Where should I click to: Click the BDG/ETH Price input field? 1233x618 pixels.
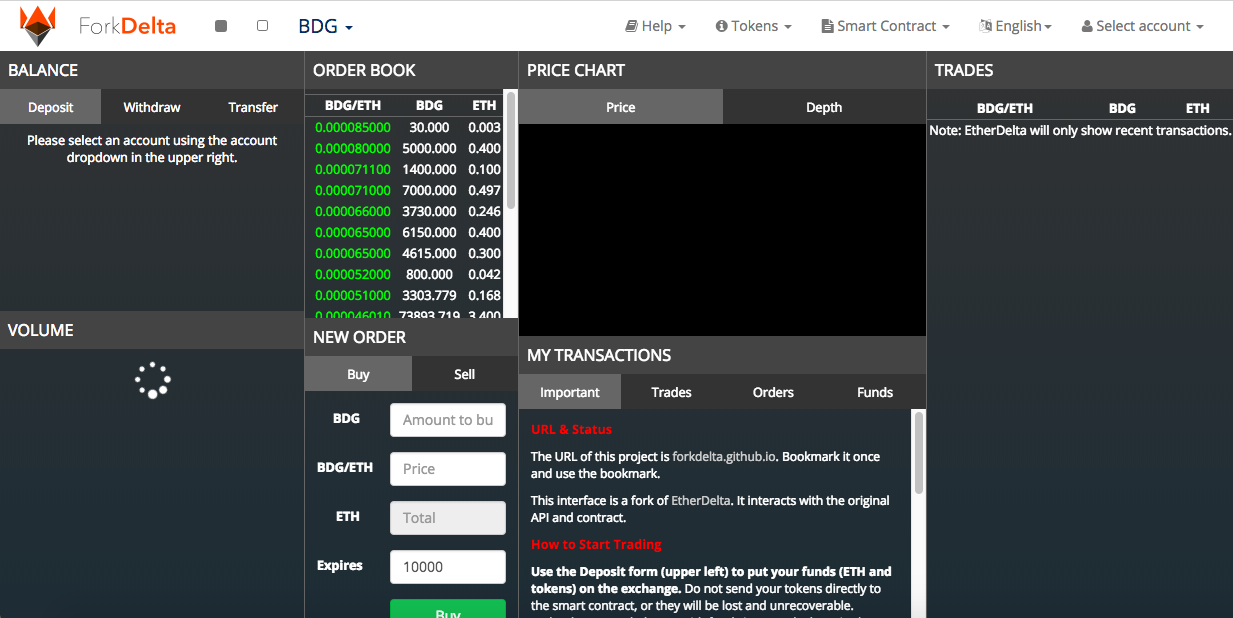pos(447,469)
